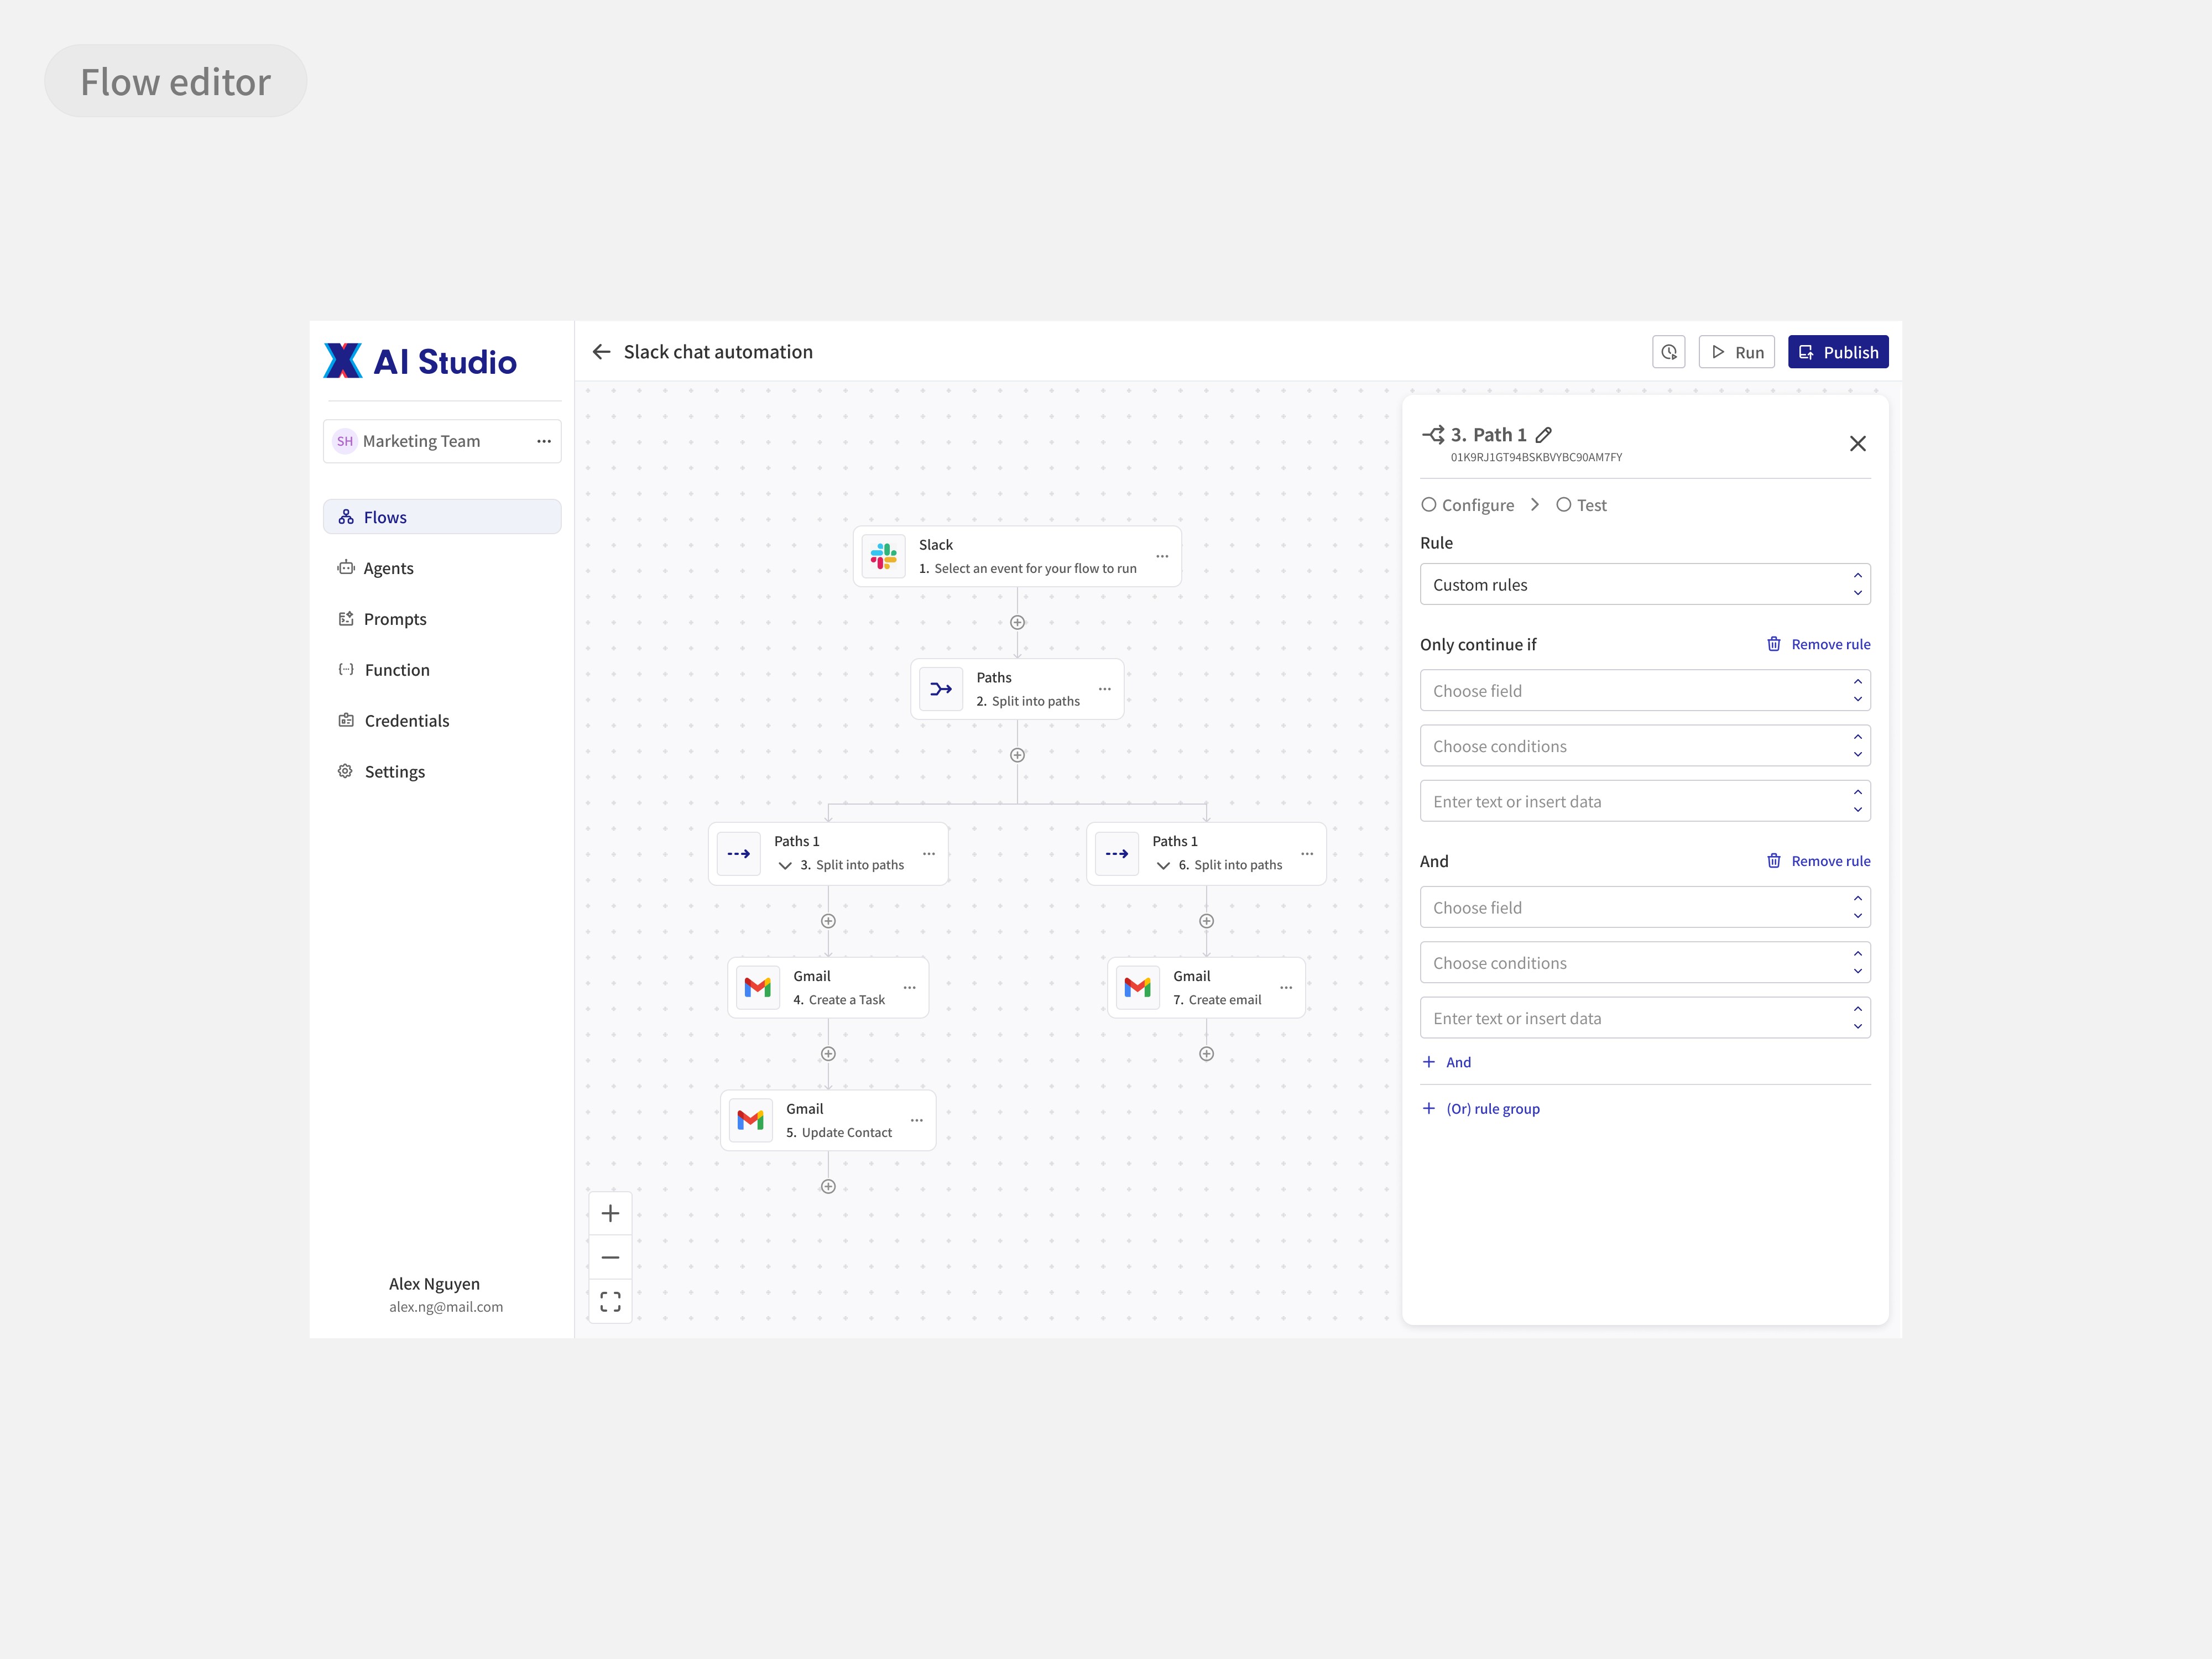2212x1659 pixels.
Task: Edit the Path 1 step name
Action: tap(1544, 435)
